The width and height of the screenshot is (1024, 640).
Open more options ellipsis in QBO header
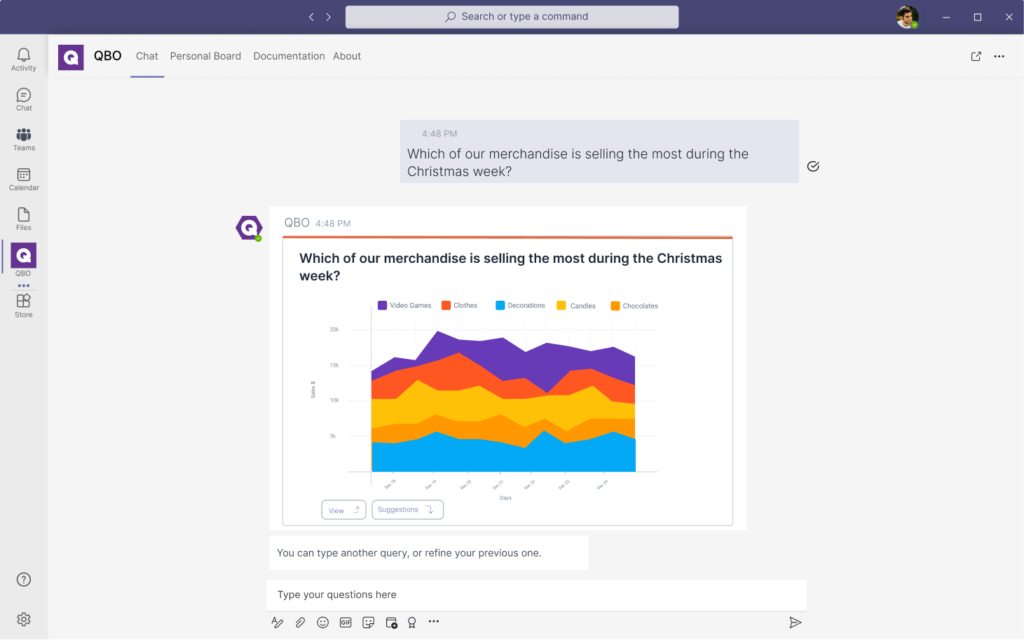click(x=999, y=57)
